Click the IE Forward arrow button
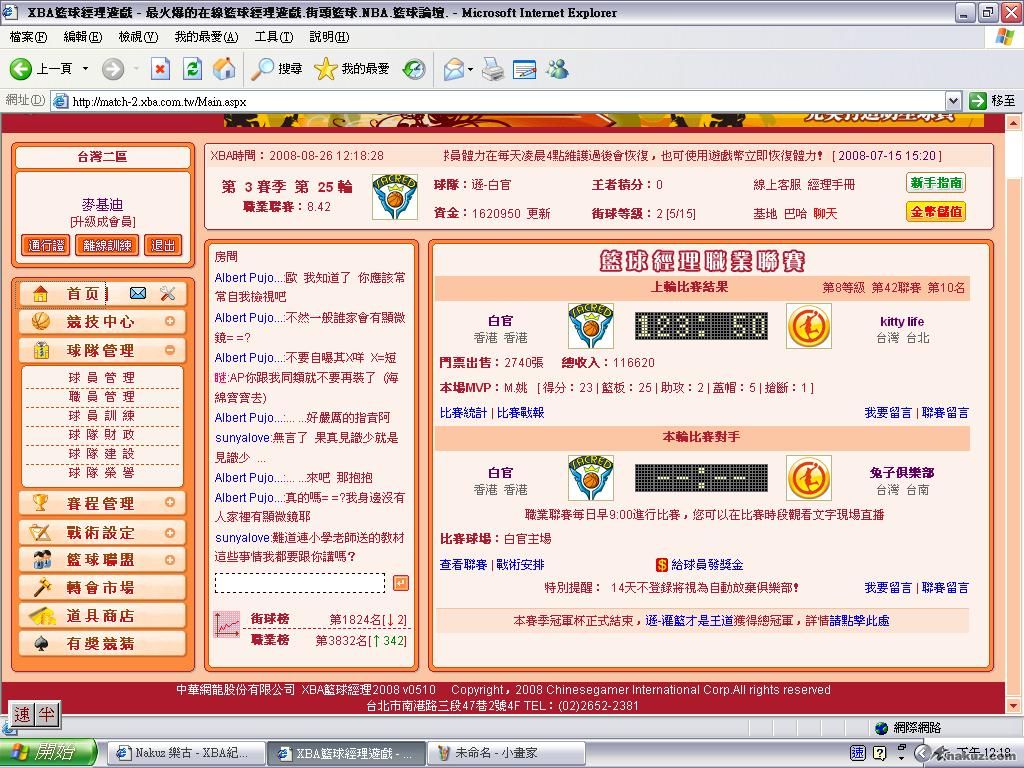This screenshot has width=1024, height=768. tap(113, 69)
